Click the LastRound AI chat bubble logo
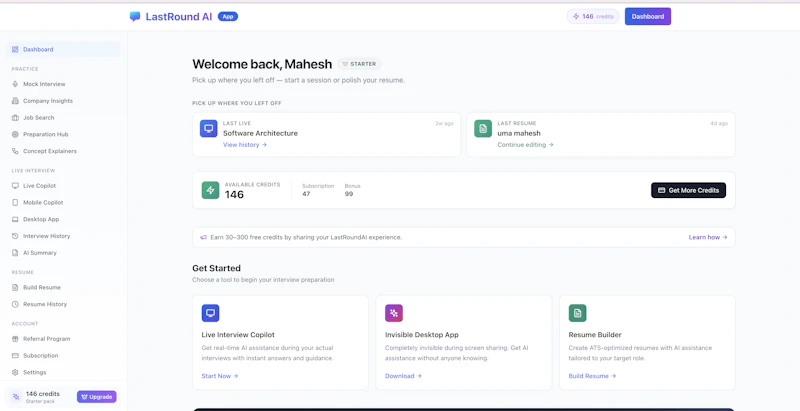This screenshot has height=411, width=800. click(135, 16)
